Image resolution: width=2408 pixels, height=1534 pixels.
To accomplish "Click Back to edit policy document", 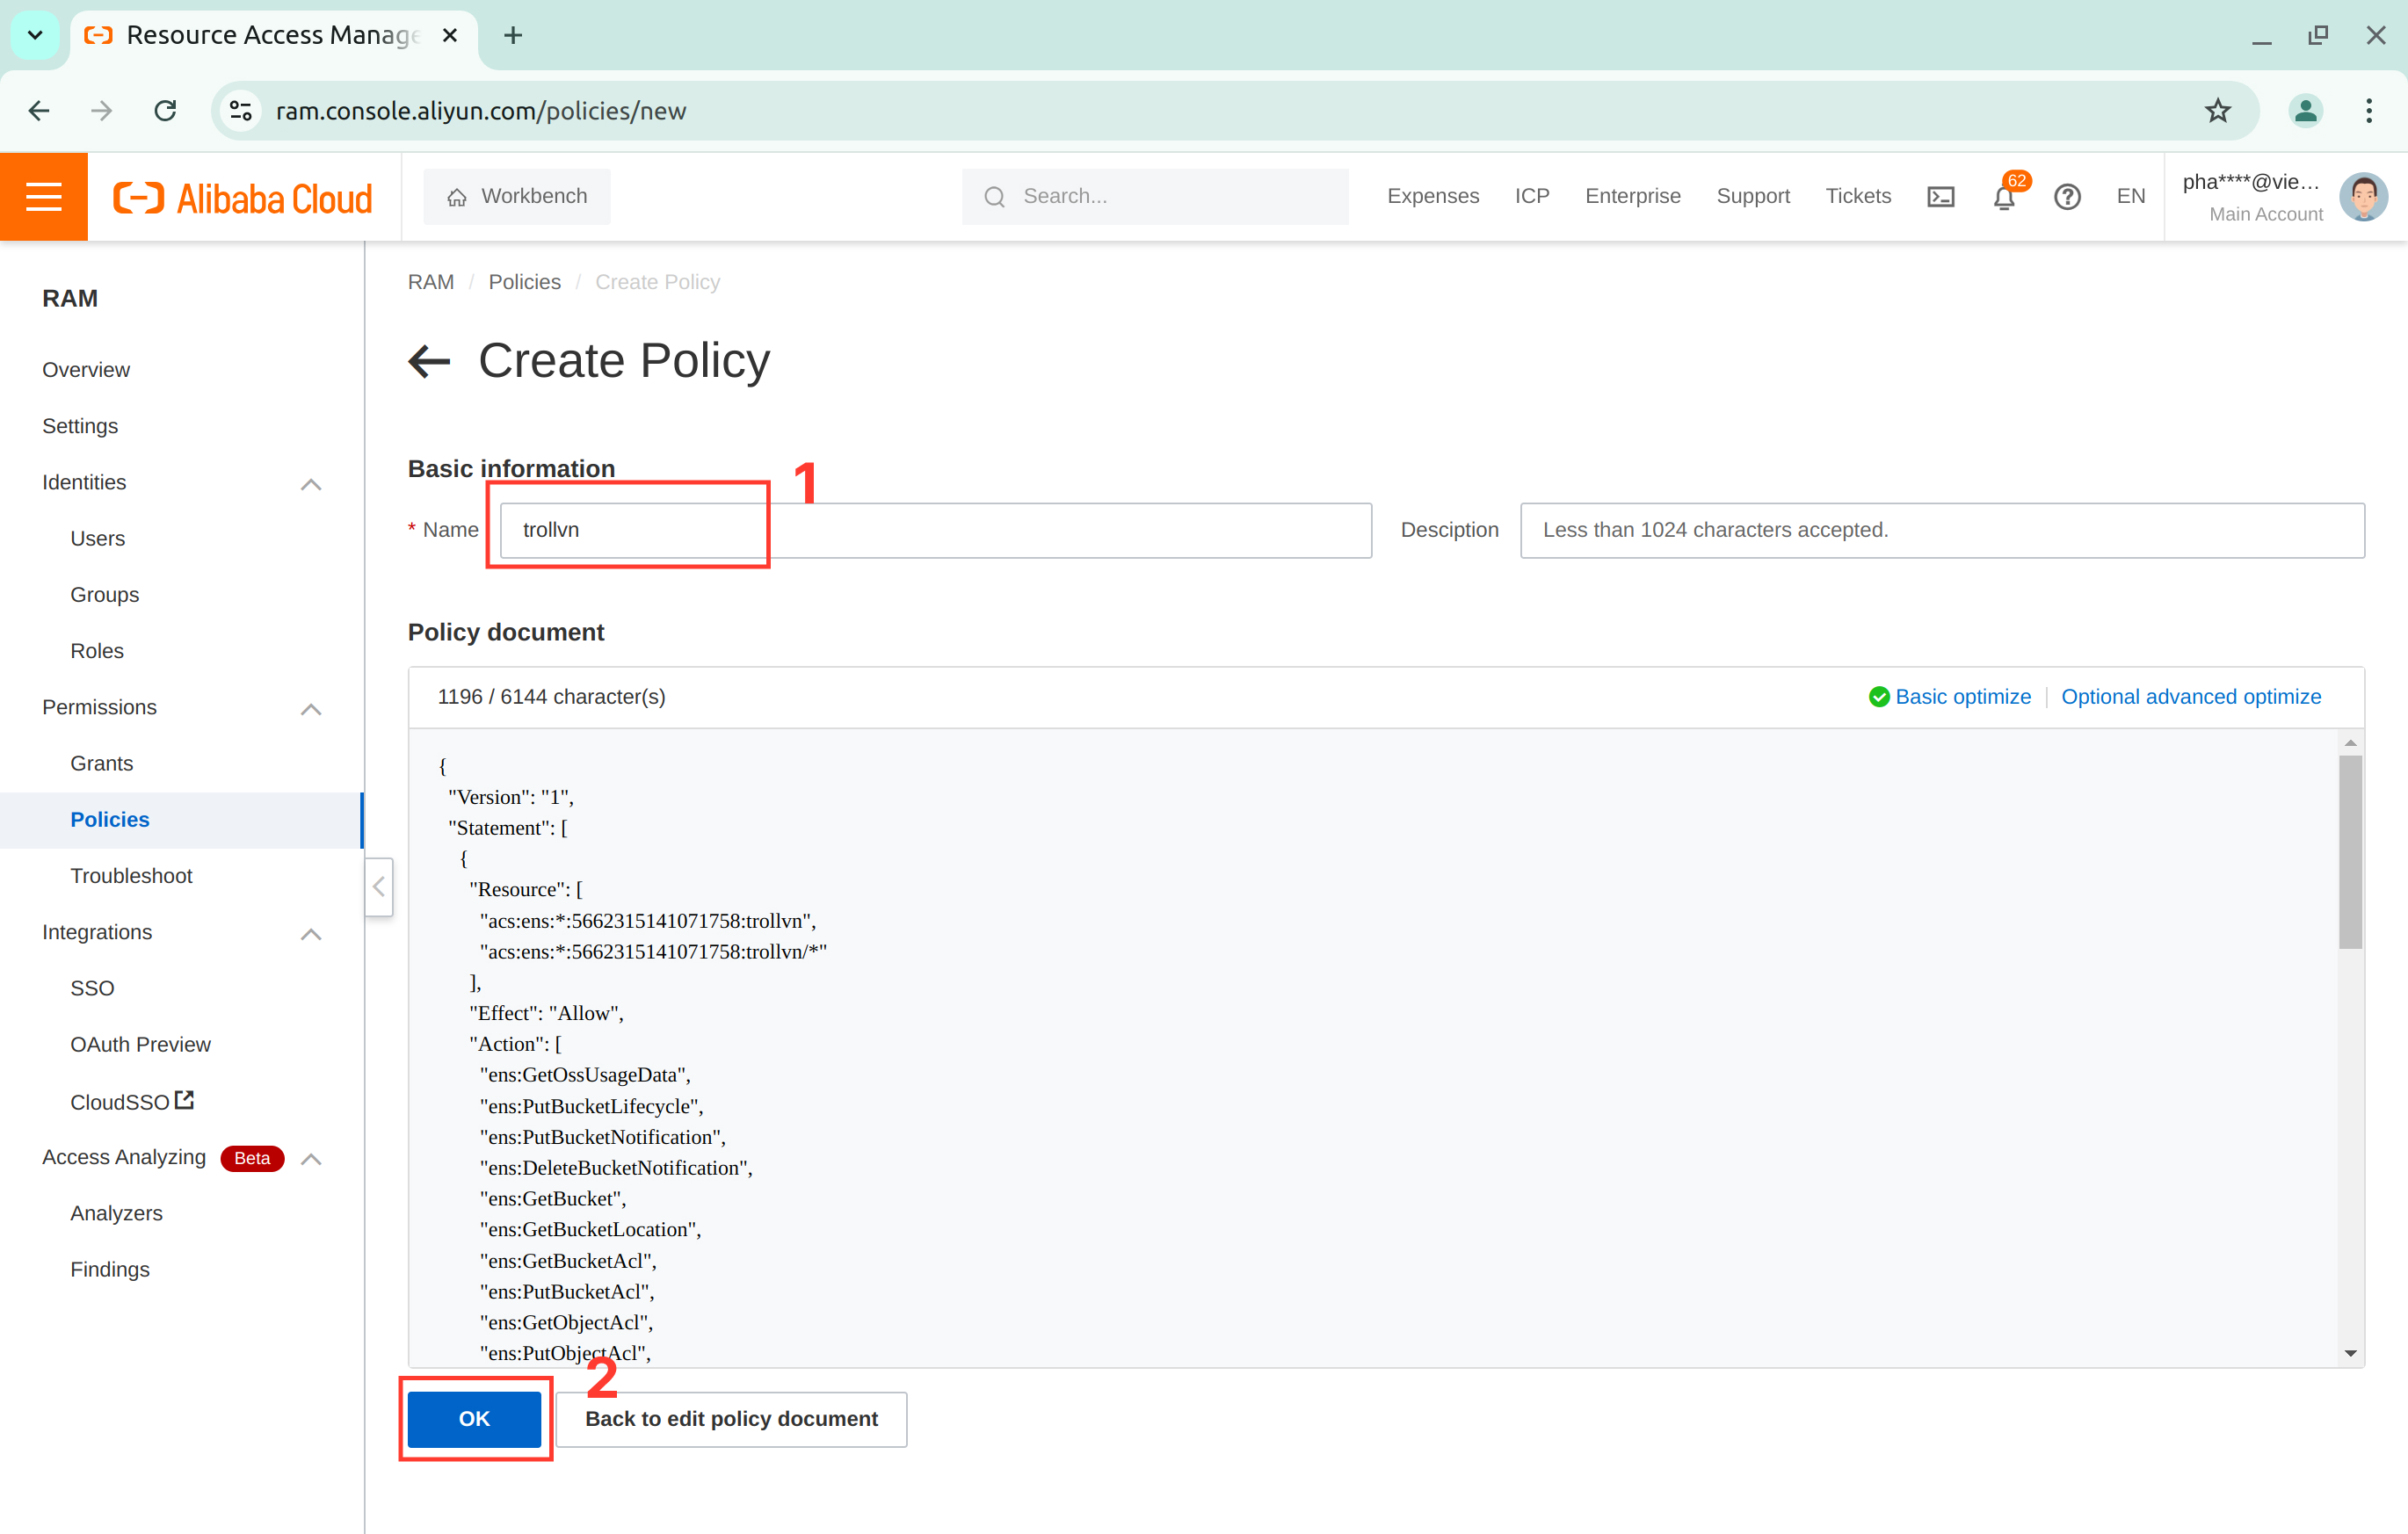I will (x=731, y=1418).
